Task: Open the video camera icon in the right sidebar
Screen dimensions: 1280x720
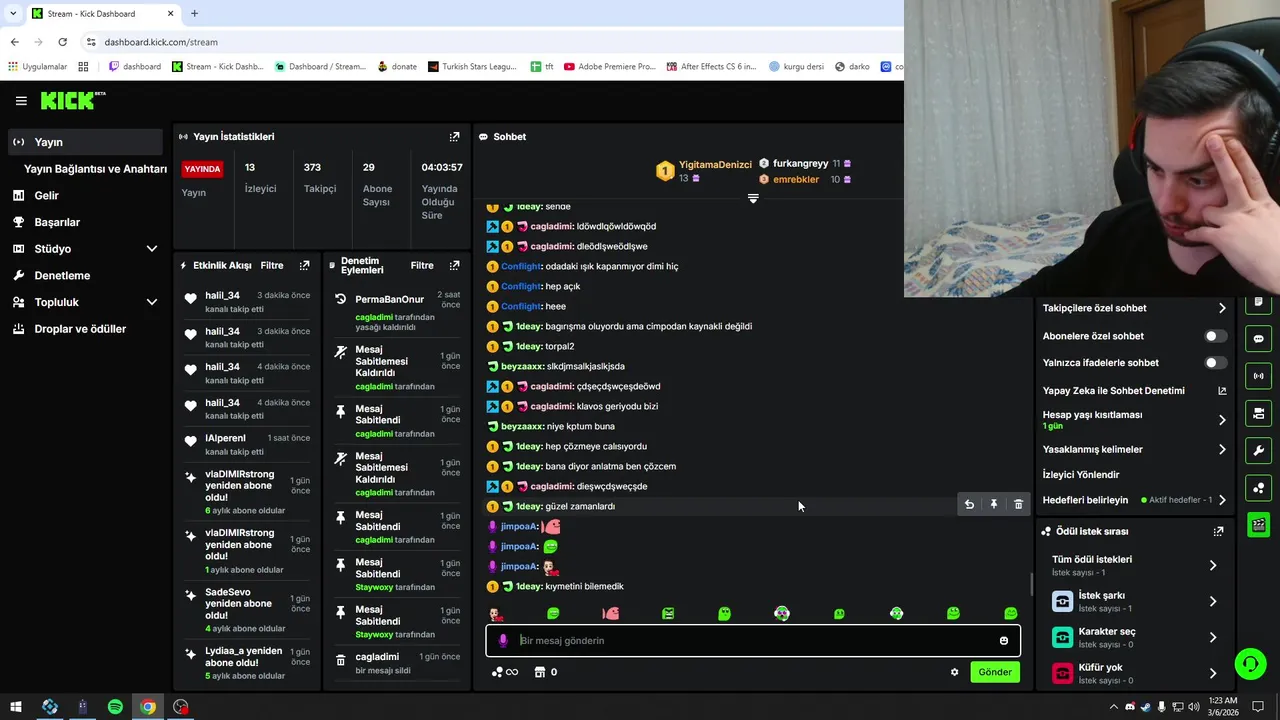Action: click(x=1258, y=413)
